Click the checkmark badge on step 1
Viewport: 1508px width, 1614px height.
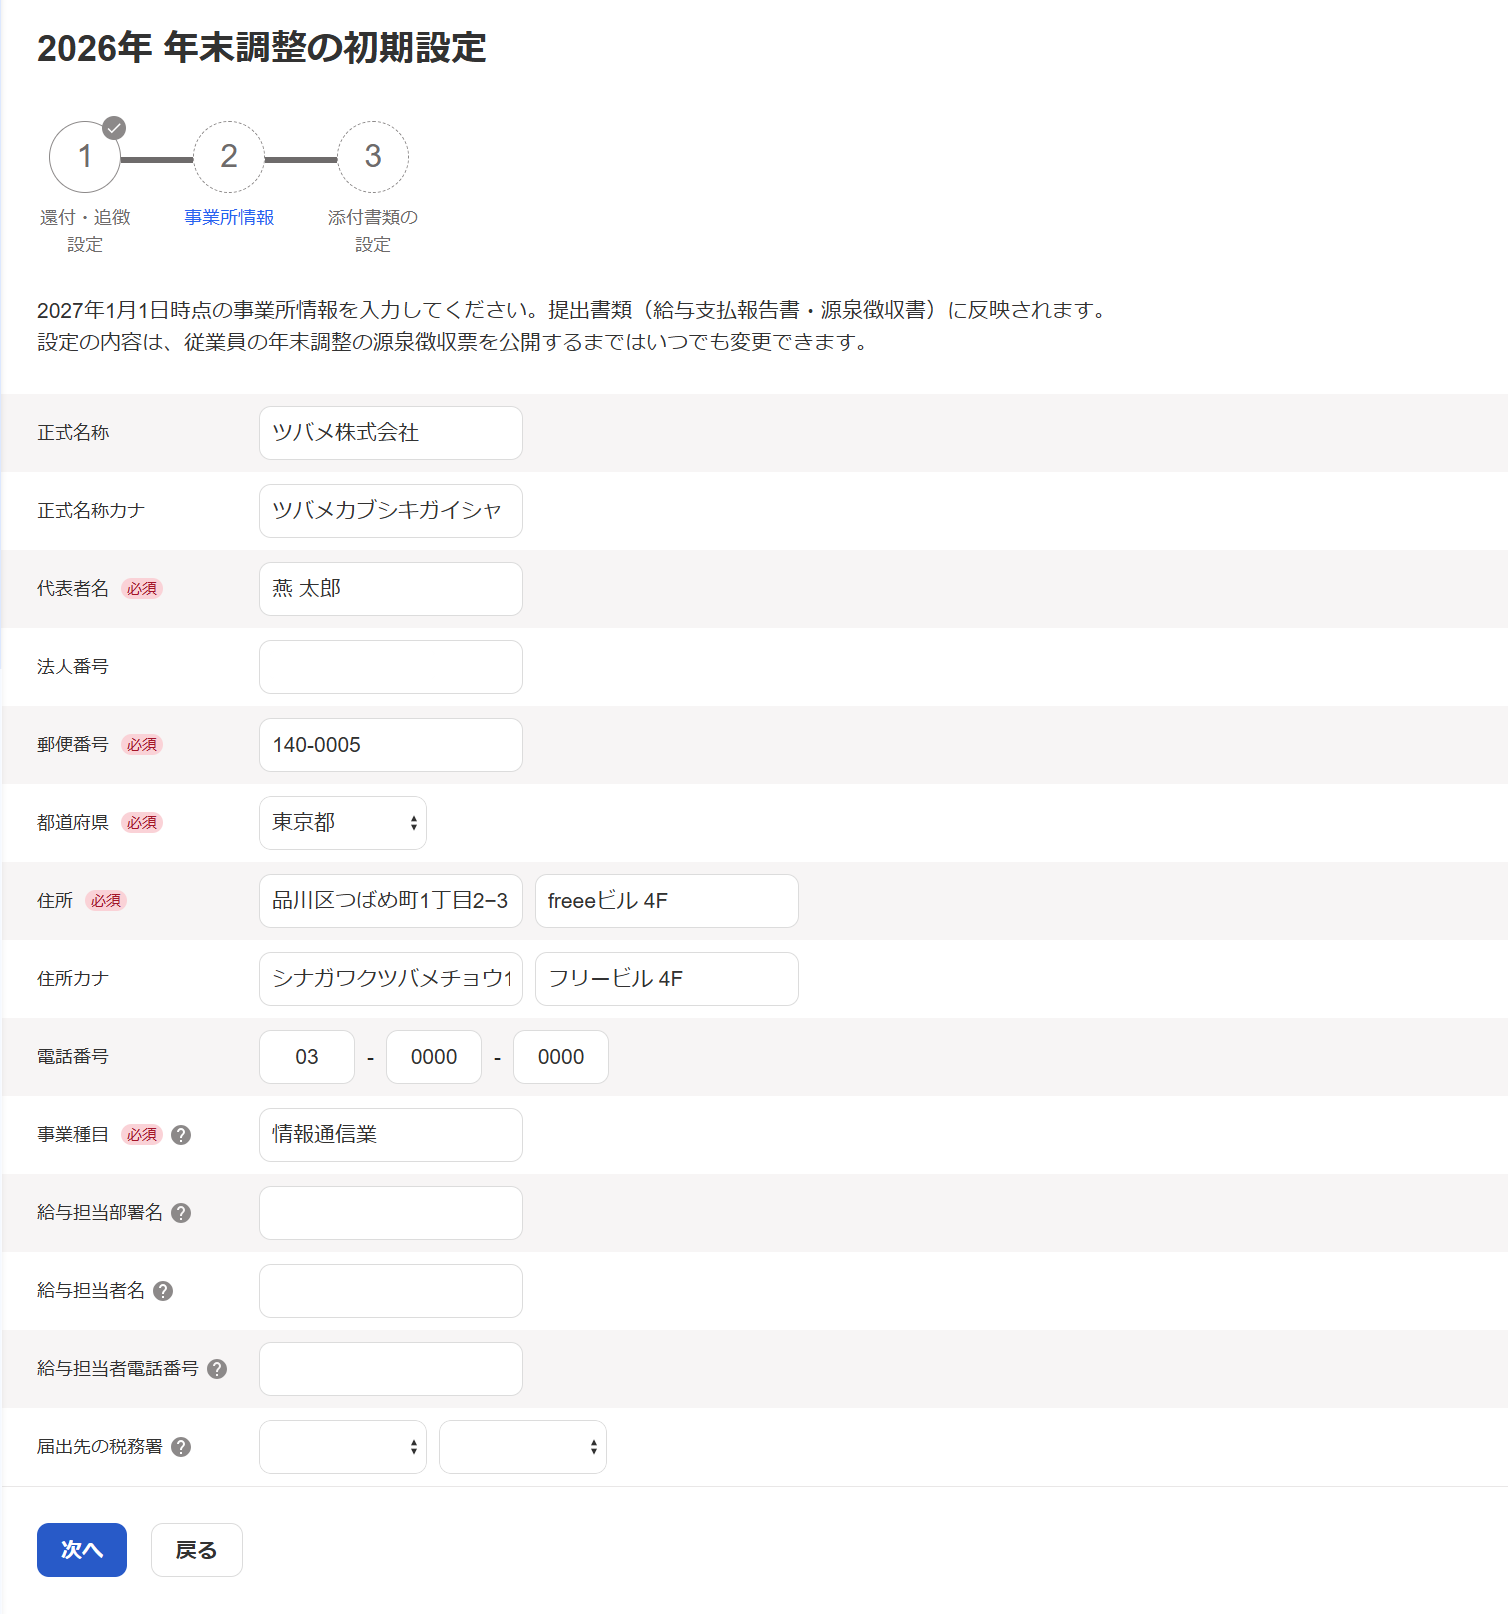tap(115, 128)
